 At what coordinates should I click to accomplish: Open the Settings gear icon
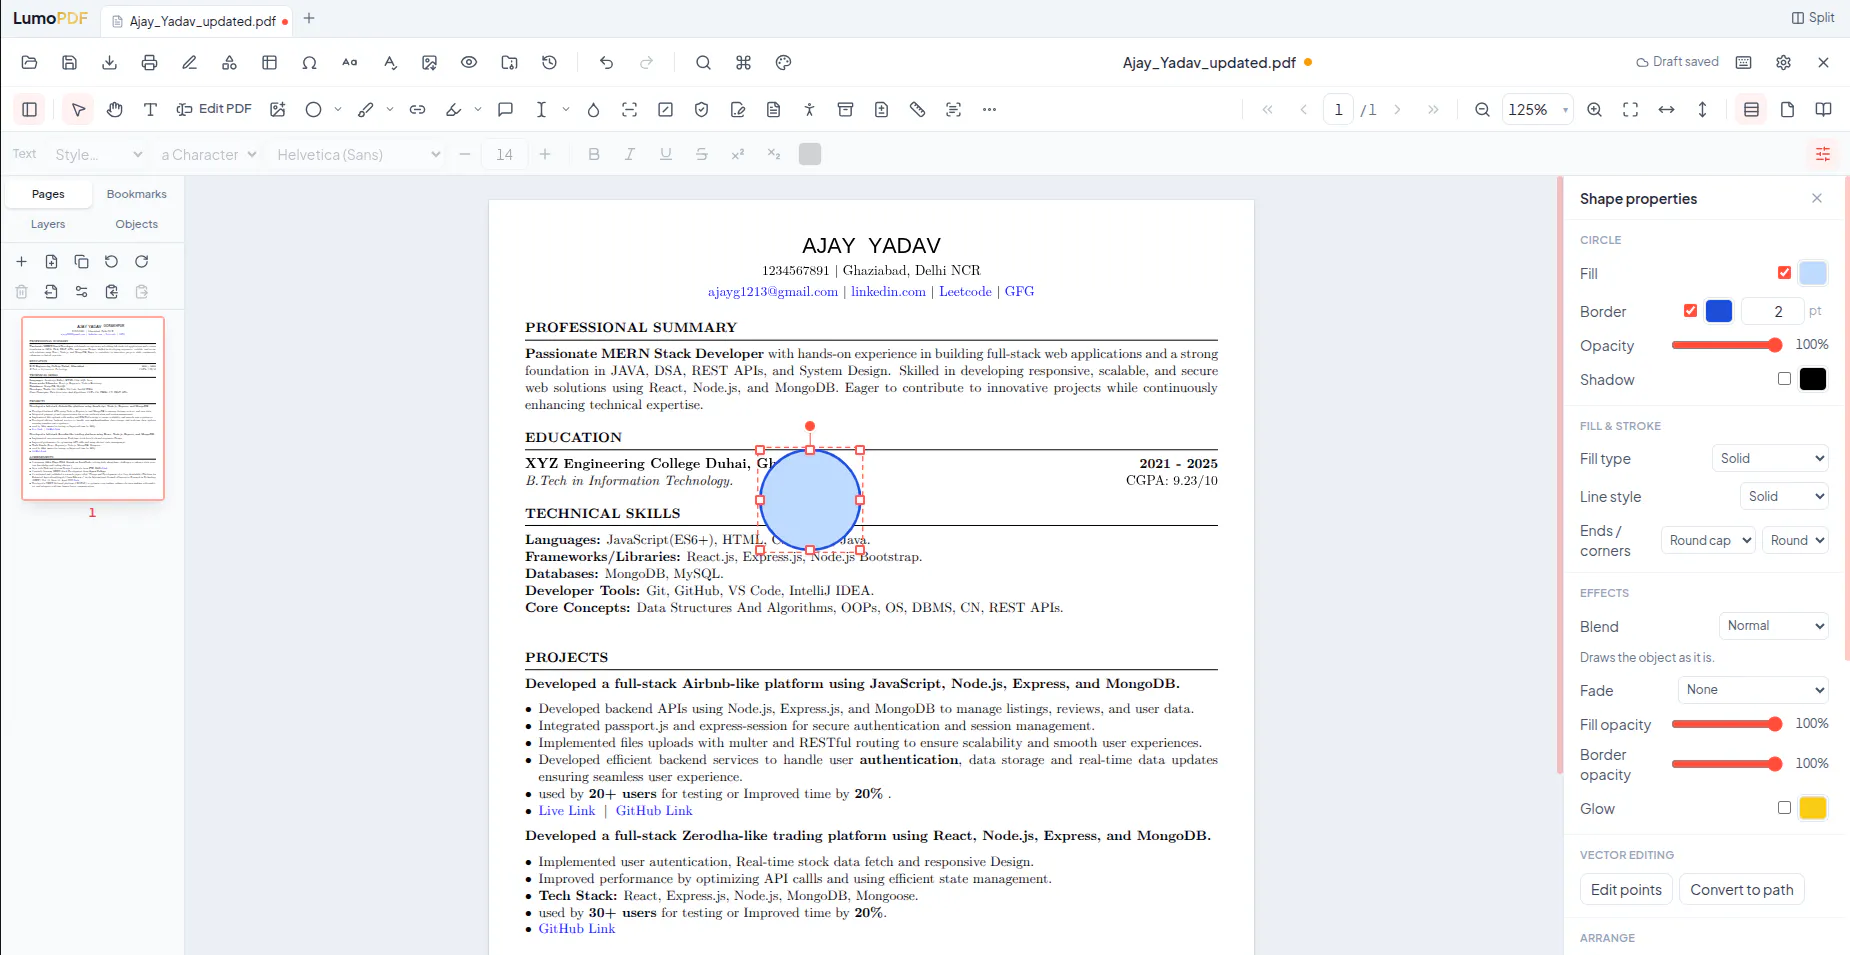click(1784, 63)
